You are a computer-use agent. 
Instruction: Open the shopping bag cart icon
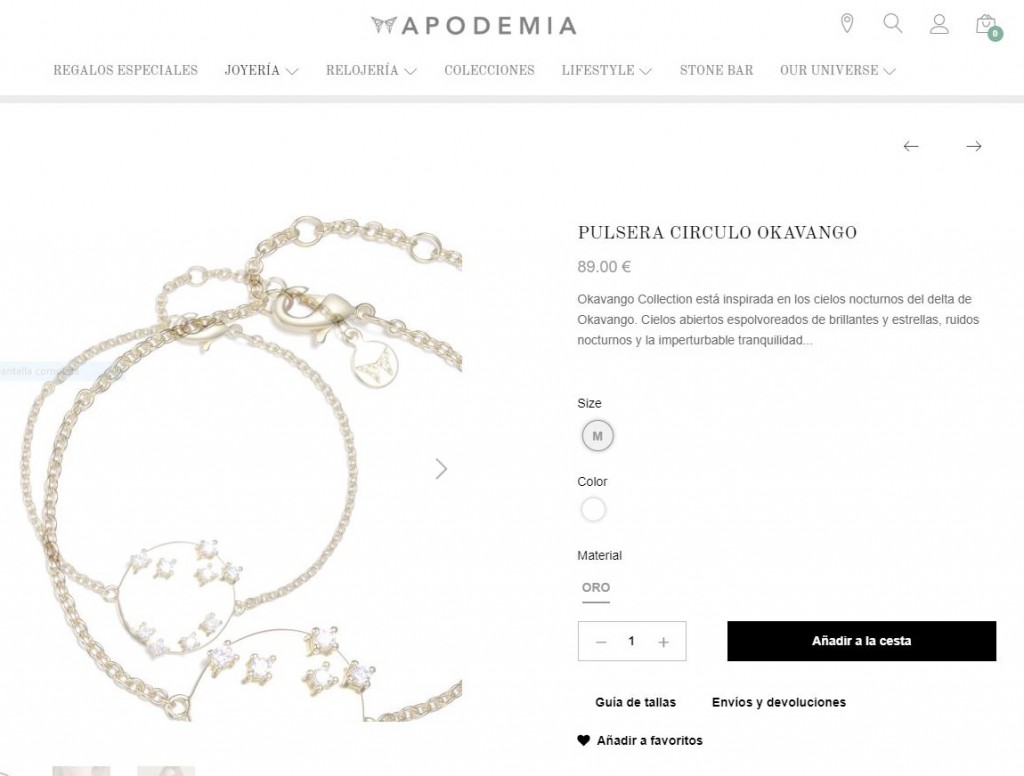pyautogui.click(x=987, y=26)
